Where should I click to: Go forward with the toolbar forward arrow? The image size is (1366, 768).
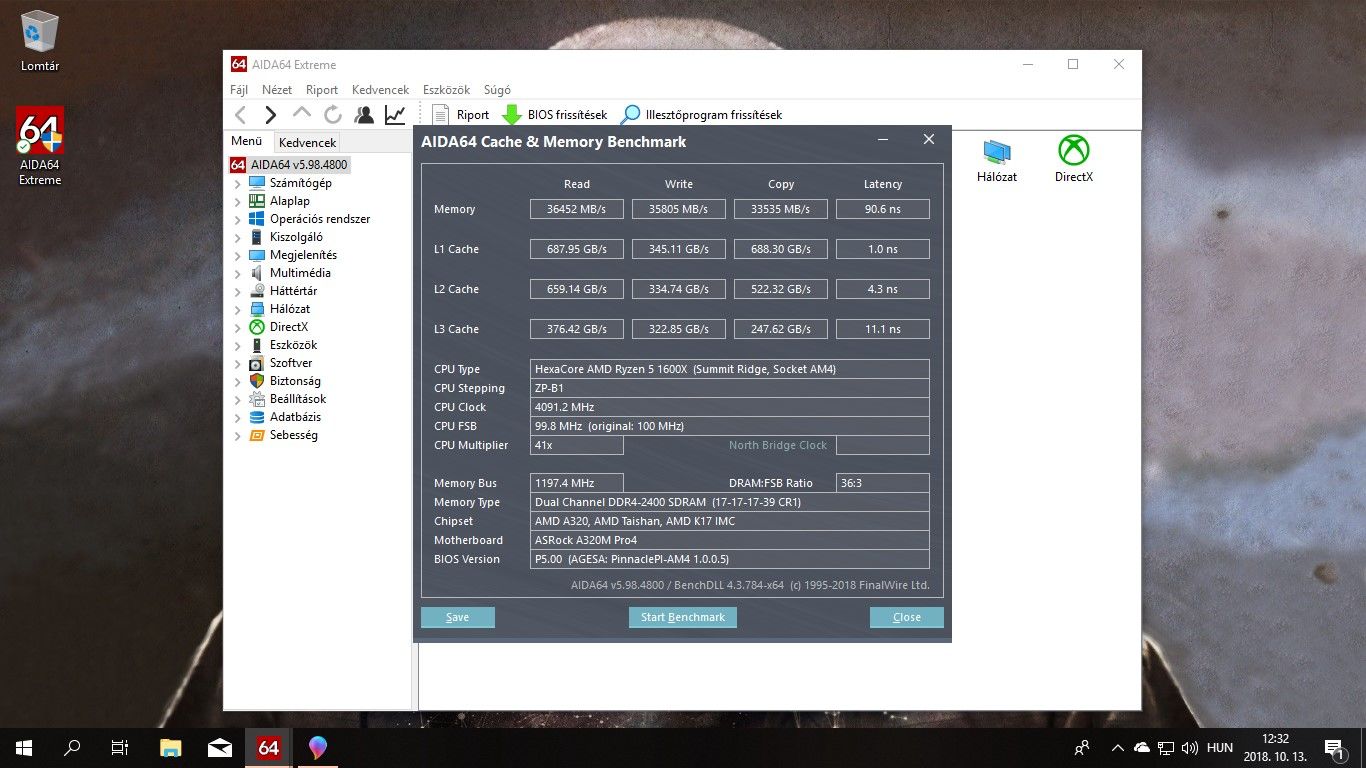pyautogui.click(x=271, y=115)
